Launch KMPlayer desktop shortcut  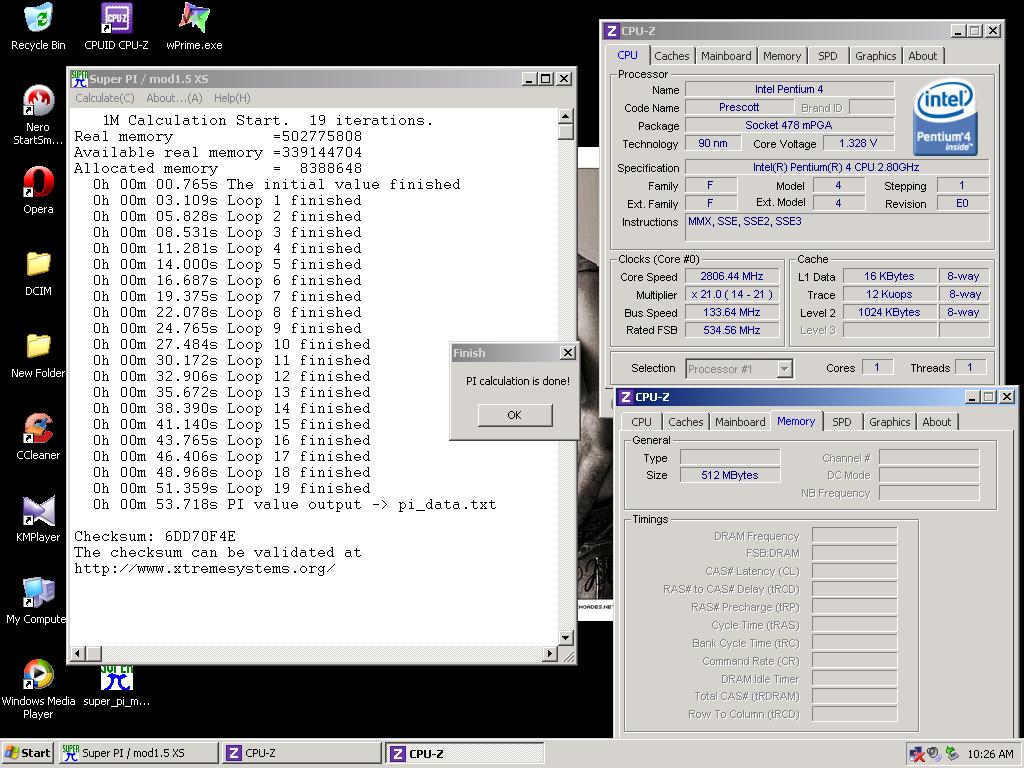tap(38, 519)
